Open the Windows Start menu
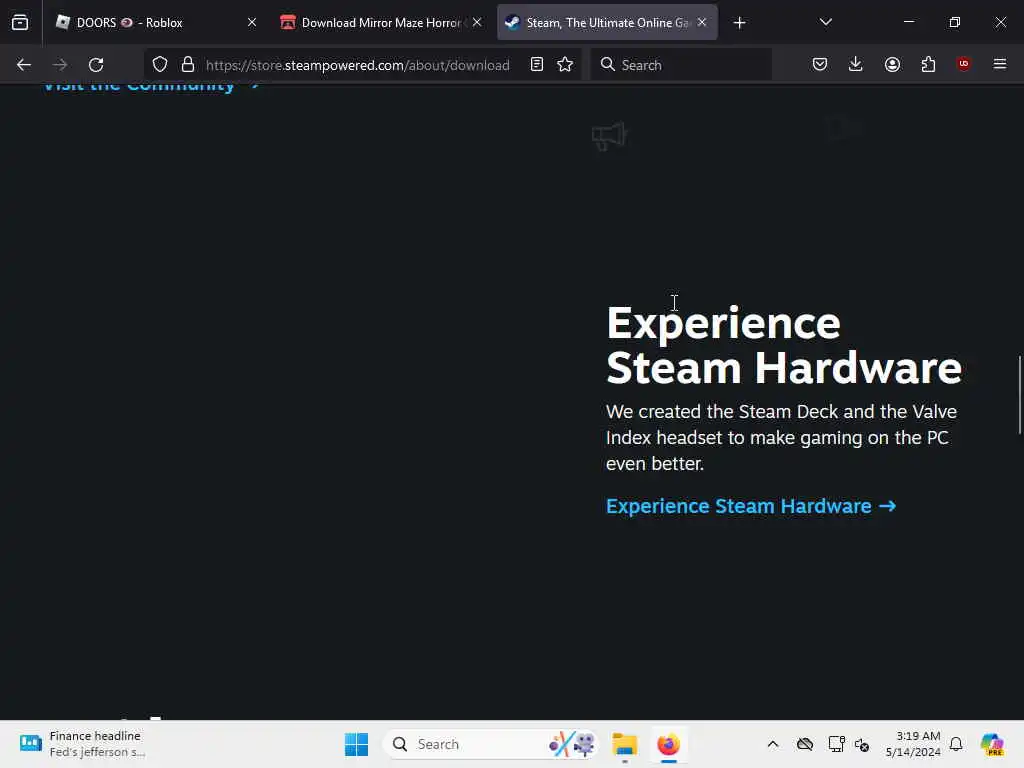Viewport: 1024px width, 768px height. click(356, 744)
